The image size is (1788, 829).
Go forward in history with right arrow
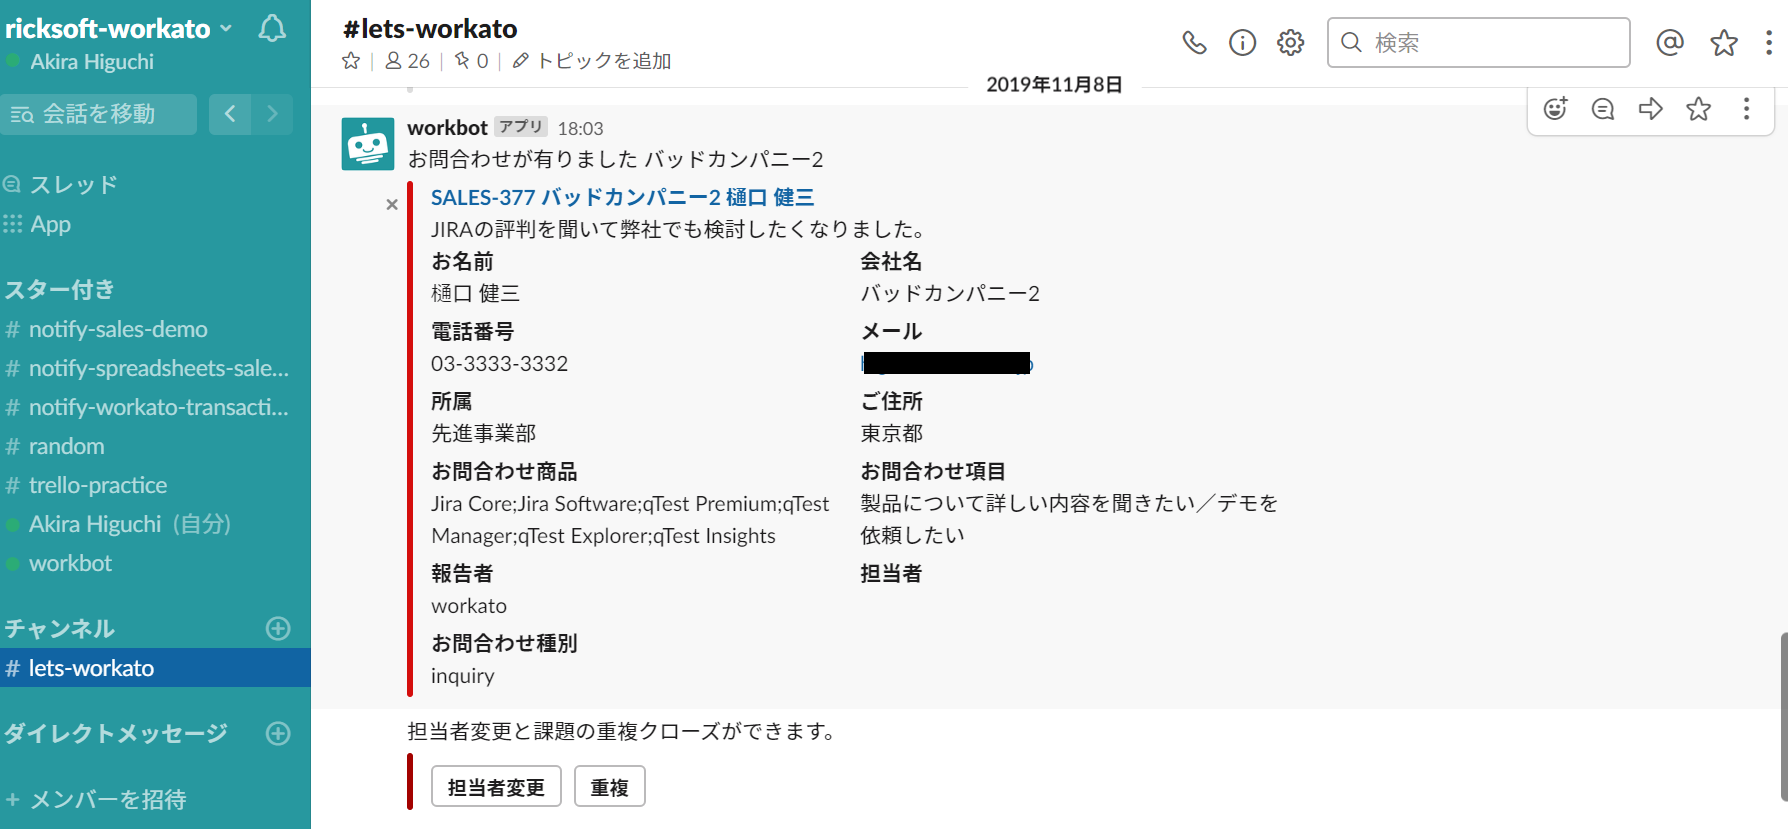click(272, 114)
